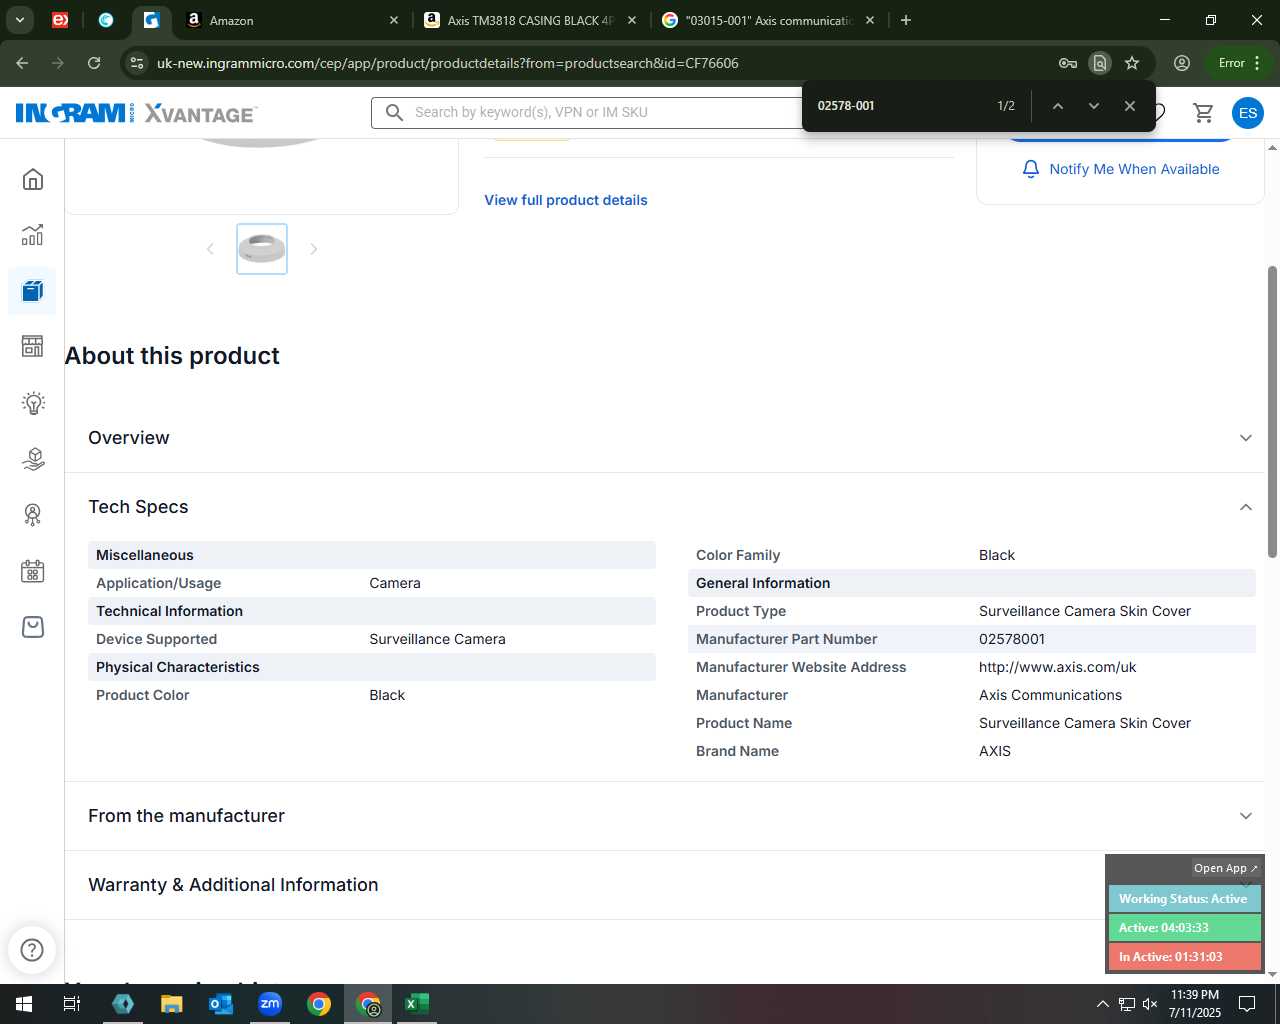Image resolution: width=1280 pixels, height=1024 pixels.
Task: Open the tab search dropdown arrow
Action: [x=20, y=20]
